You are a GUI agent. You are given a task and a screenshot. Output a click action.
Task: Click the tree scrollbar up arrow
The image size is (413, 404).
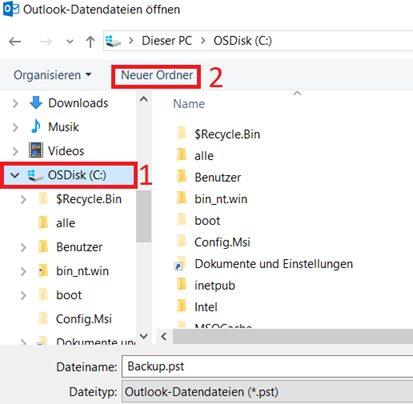coord(144,99)
